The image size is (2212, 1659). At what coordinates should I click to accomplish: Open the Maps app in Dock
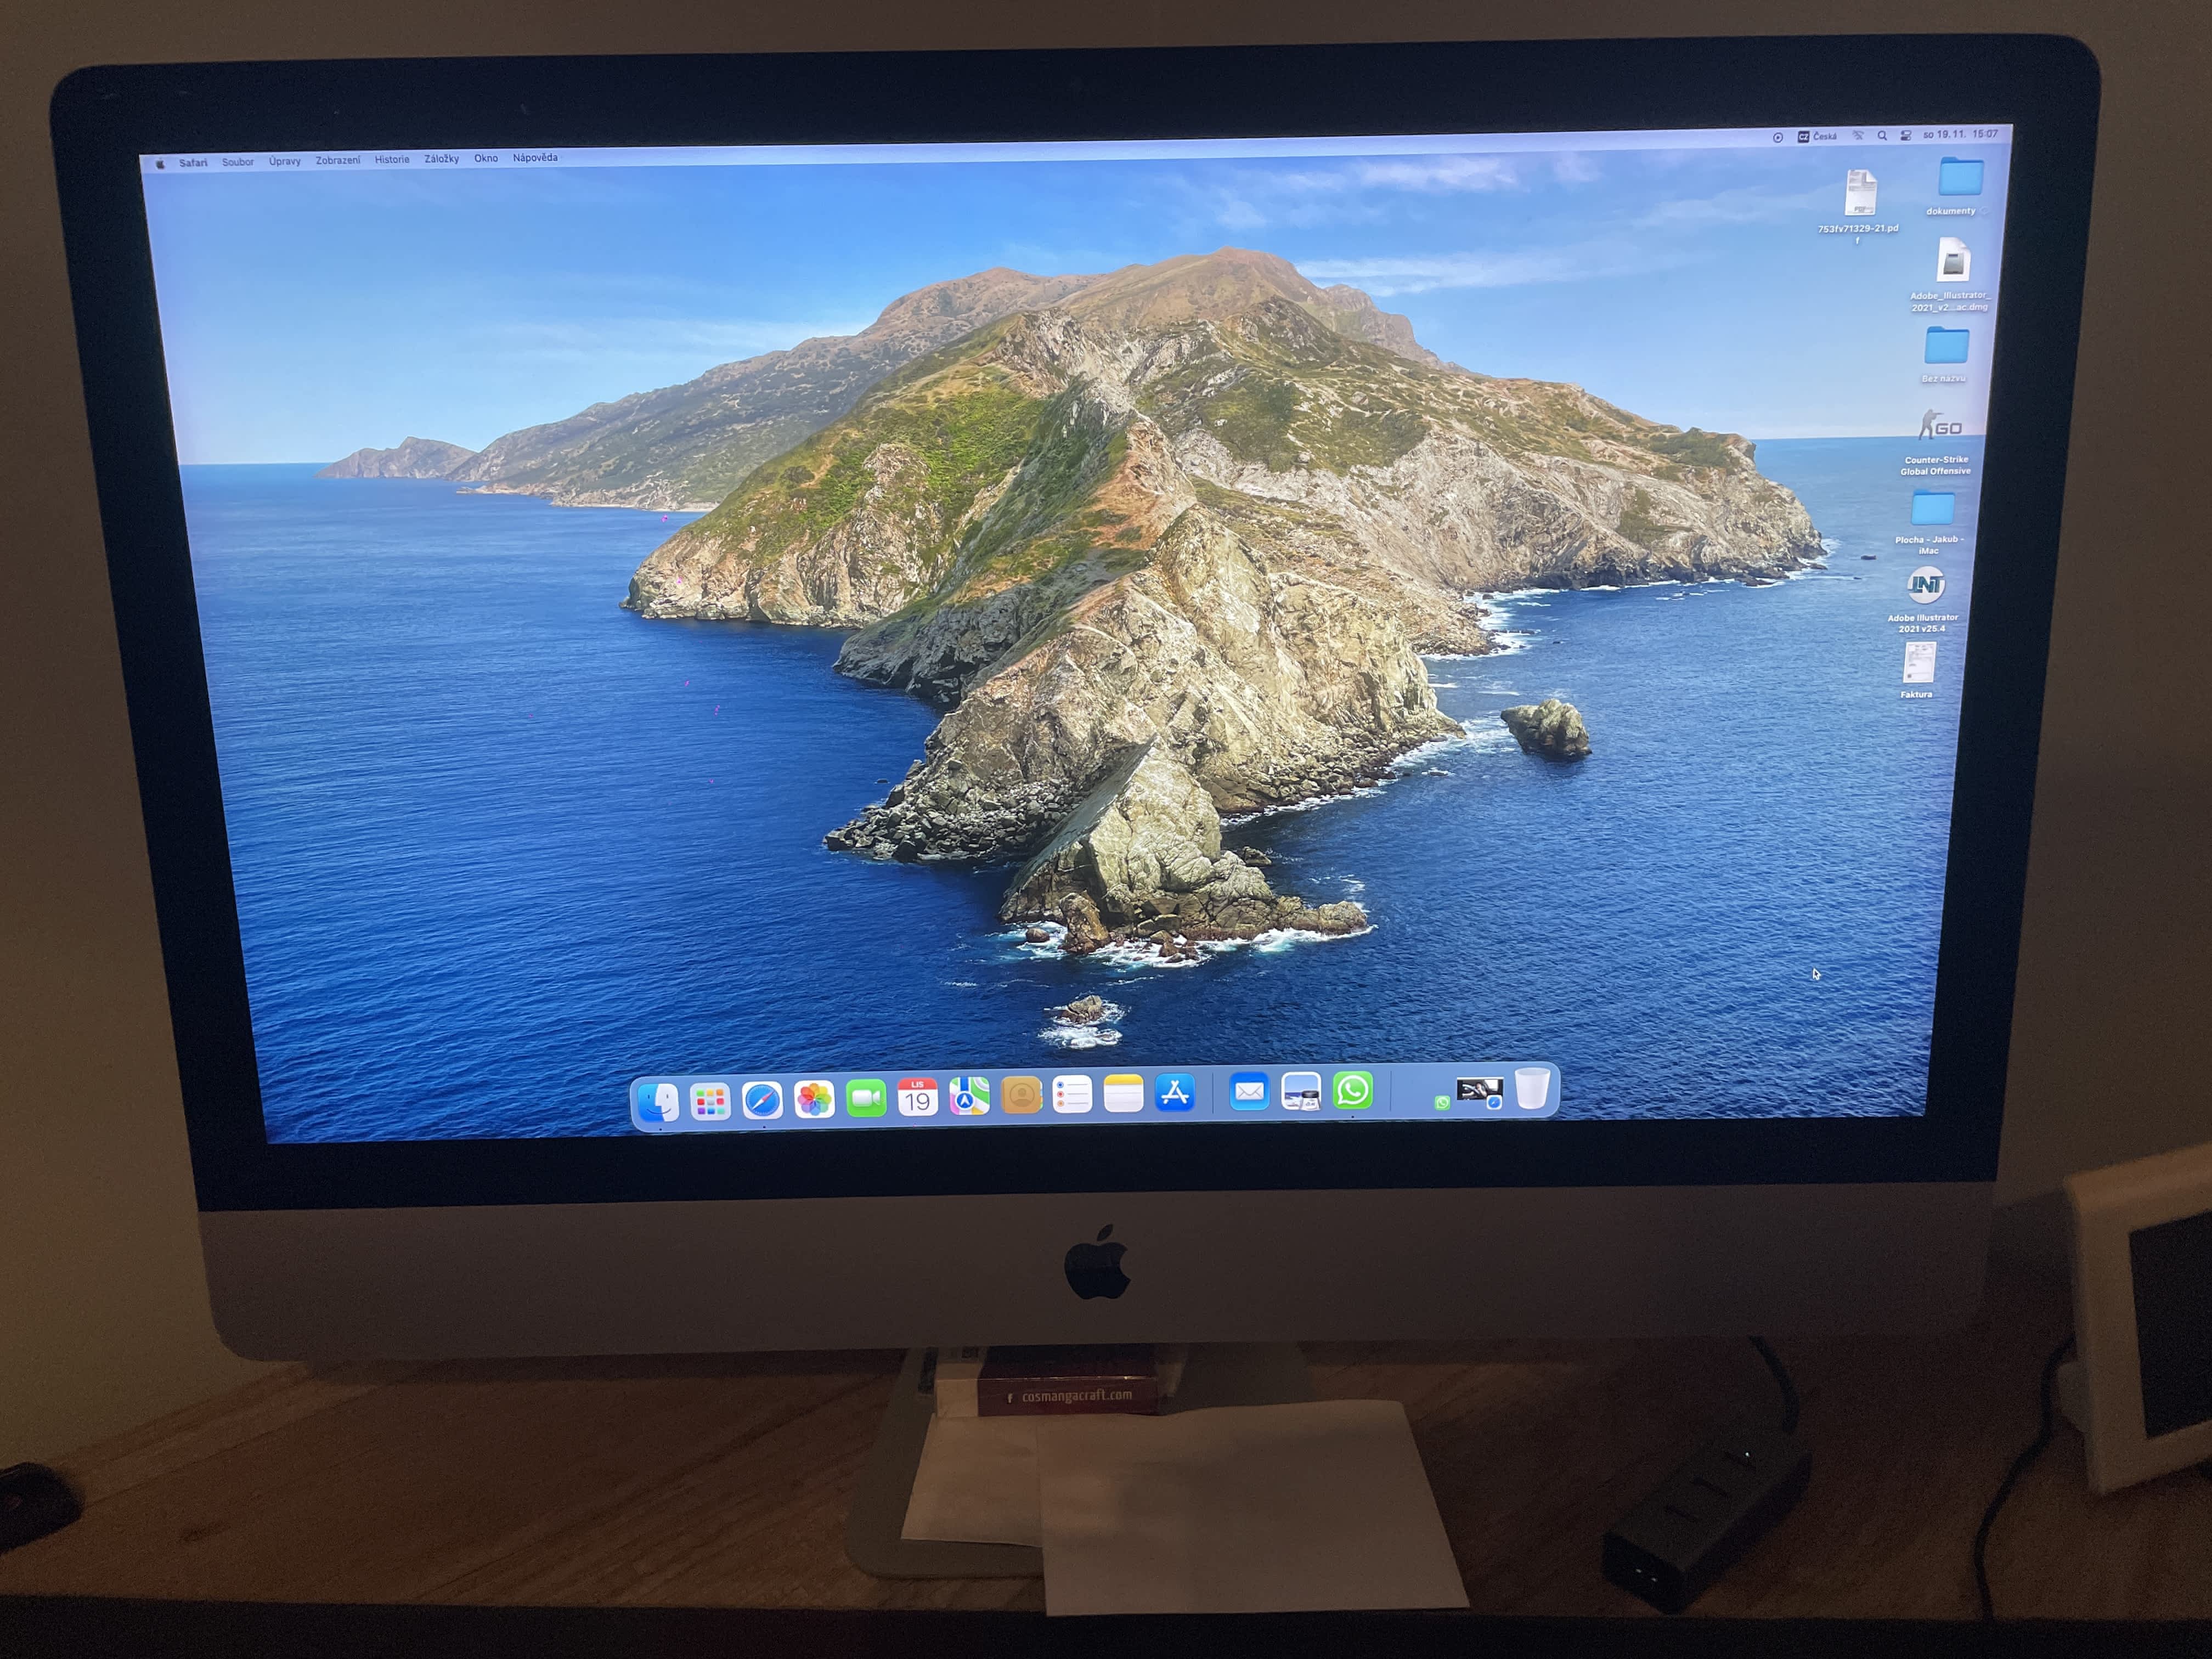pos(969,1097)
